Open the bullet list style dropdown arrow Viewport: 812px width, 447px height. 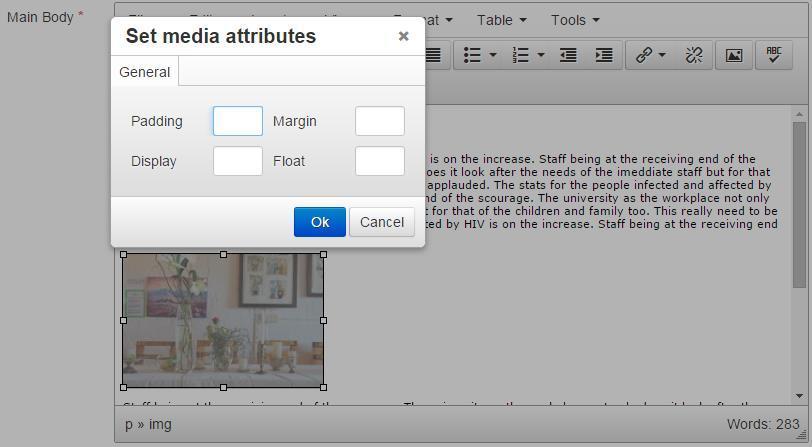point(493,55)
